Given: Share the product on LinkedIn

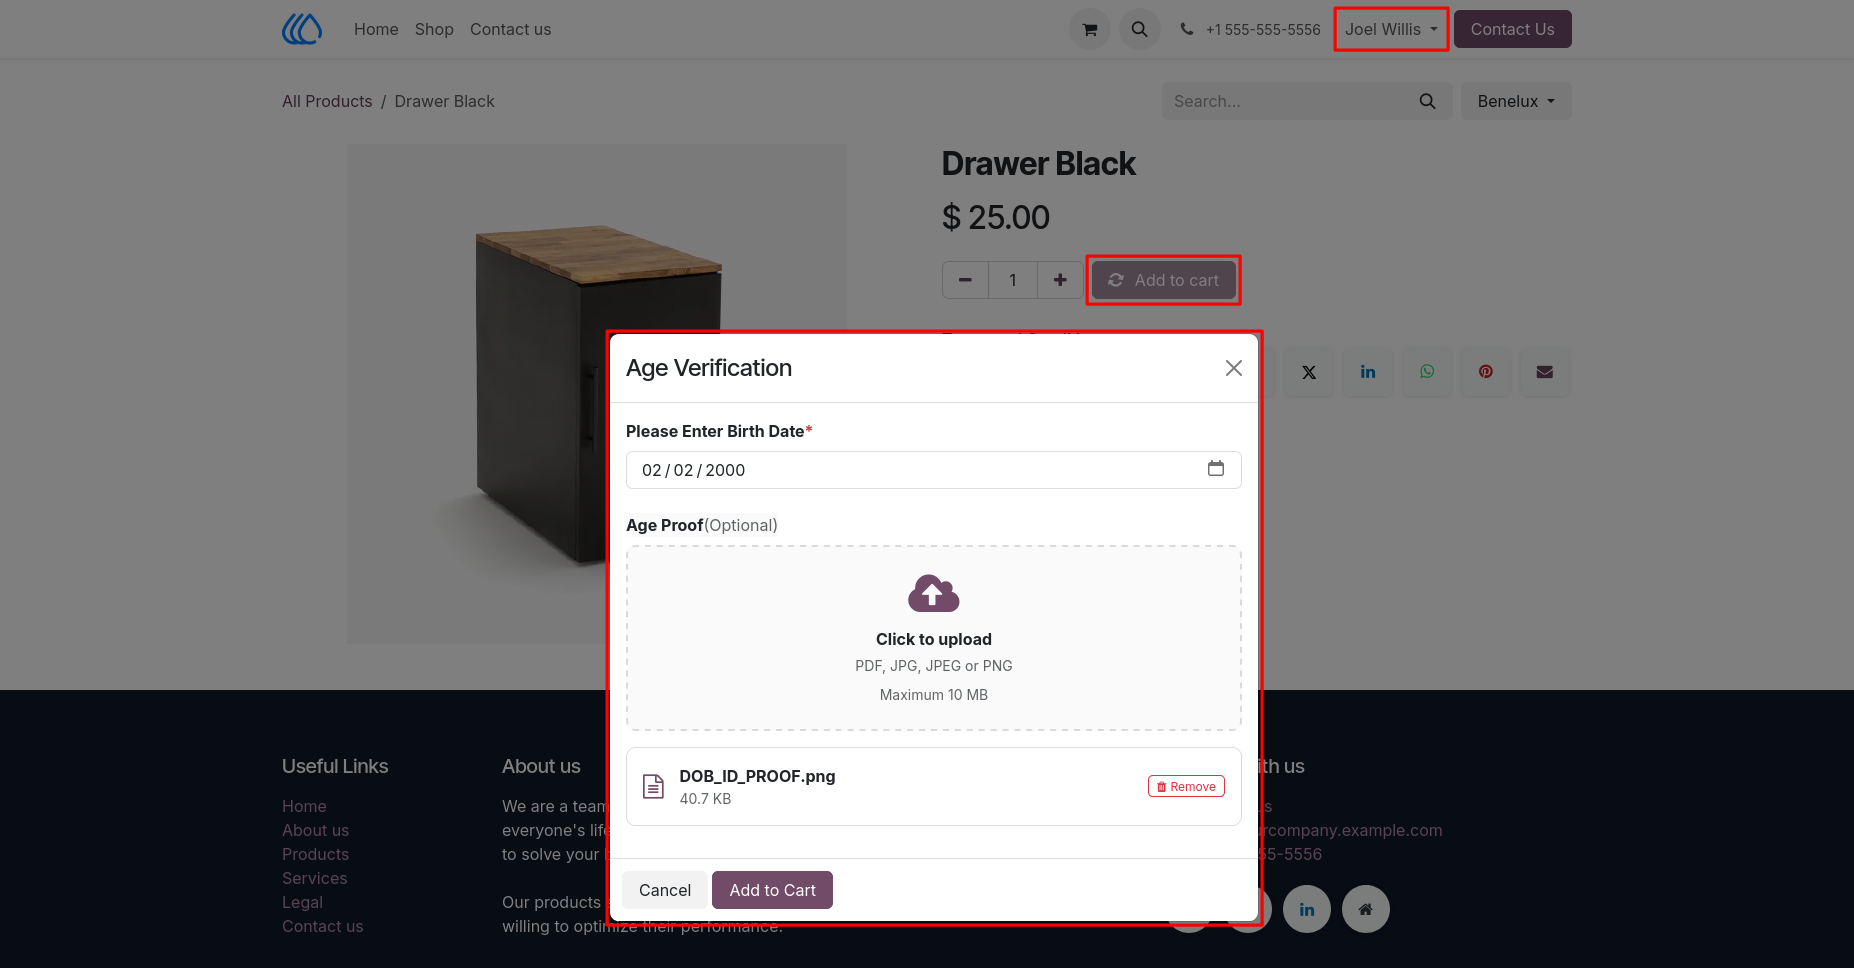Looking at the screenshot, I should (1367, 372).
